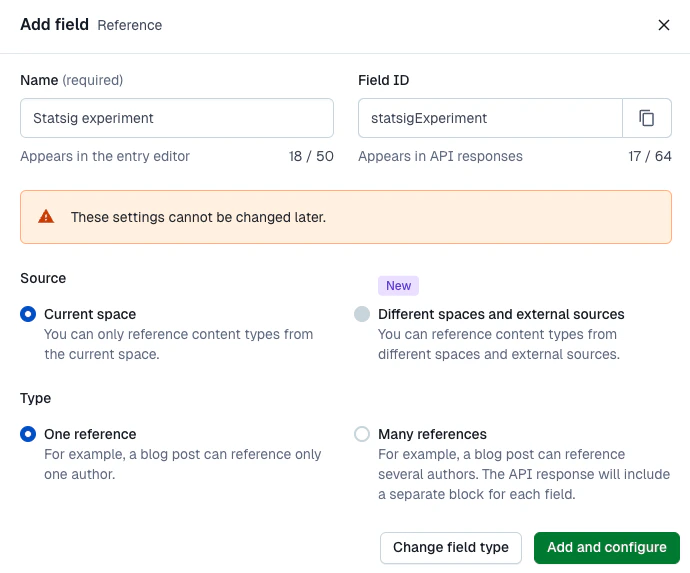
Task: Click the Appears in API responses hint
Action: (440, 156)
